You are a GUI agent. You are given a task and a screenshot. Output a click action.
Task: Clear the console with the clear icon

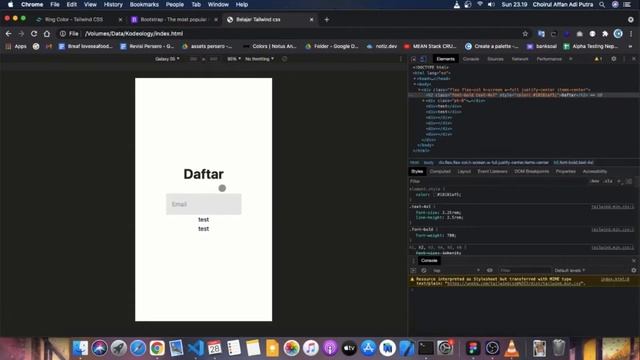(x=424, y=271)
